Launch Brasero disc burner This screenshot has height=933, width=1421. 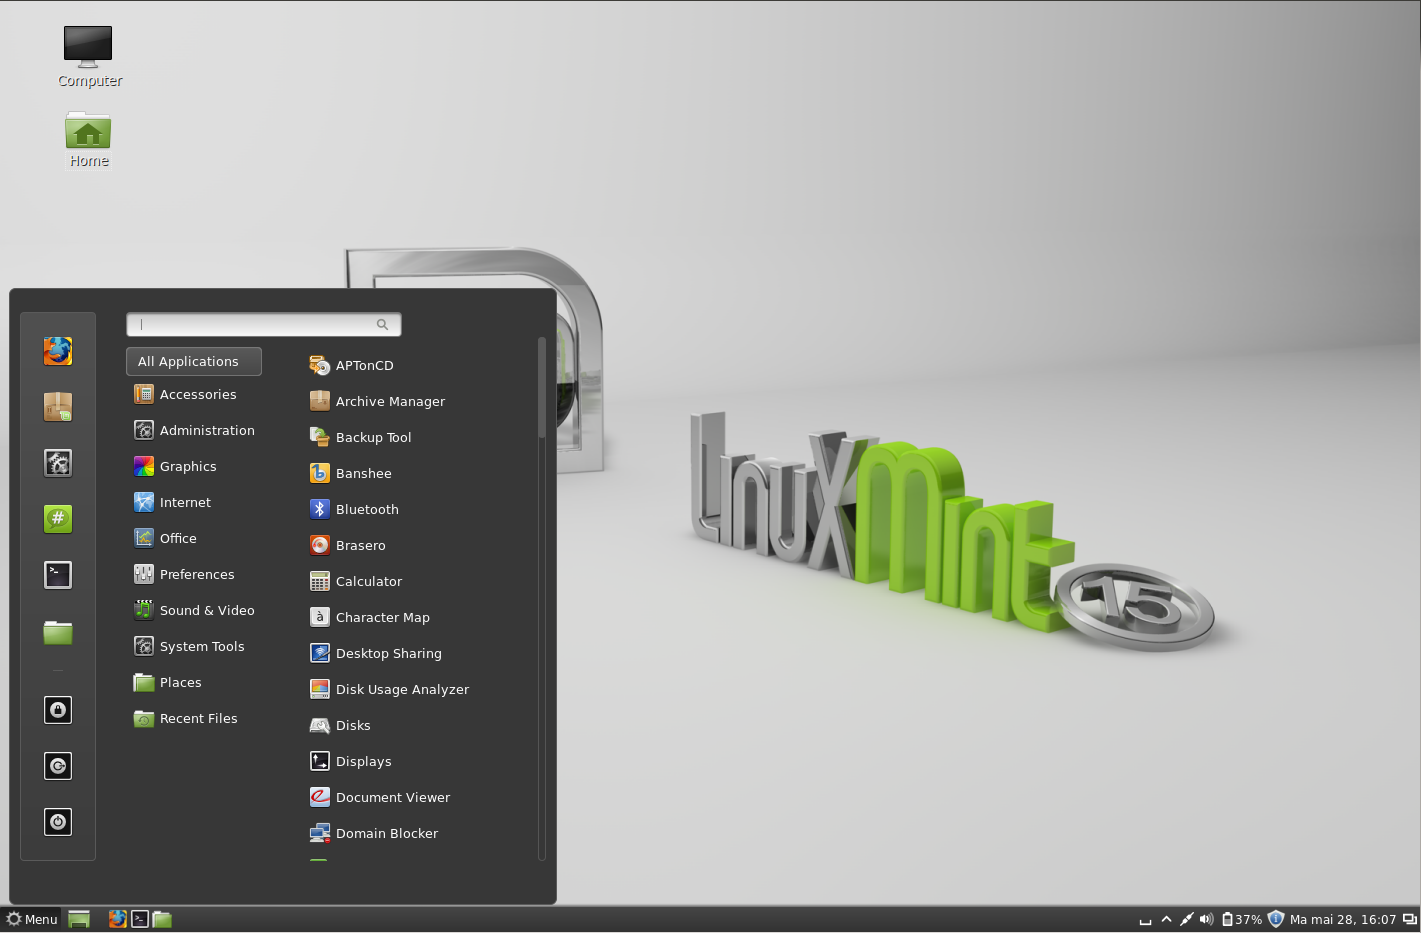coord(348,545)
